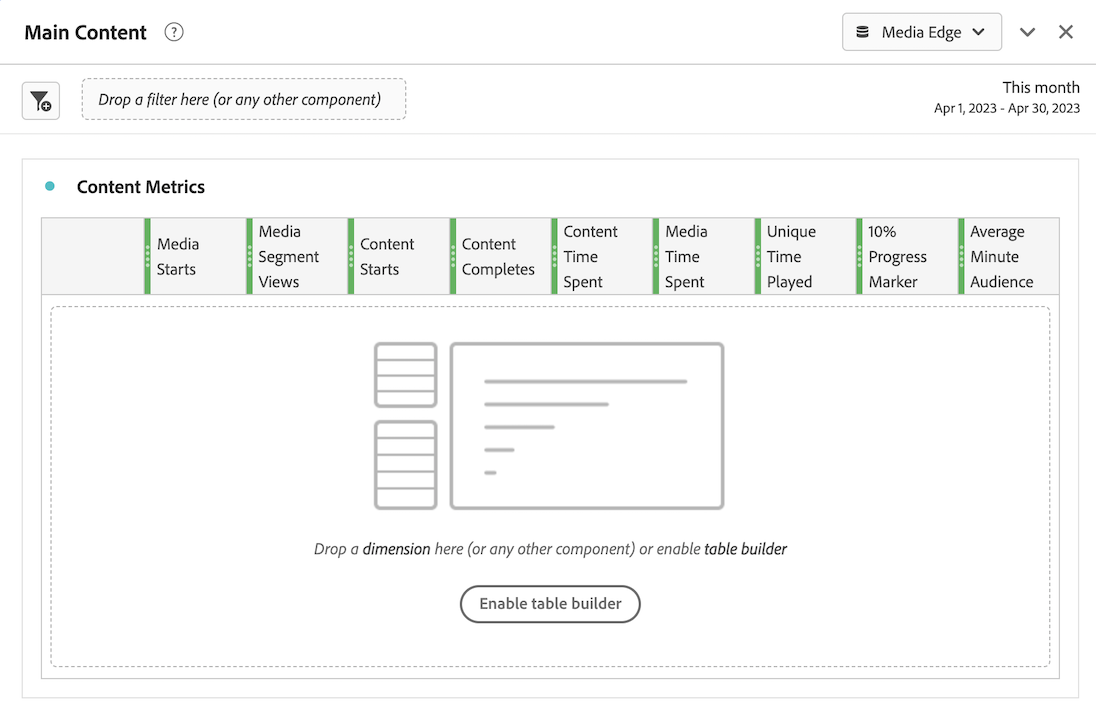Click the Enable table builder button

(x=550, y=604)
